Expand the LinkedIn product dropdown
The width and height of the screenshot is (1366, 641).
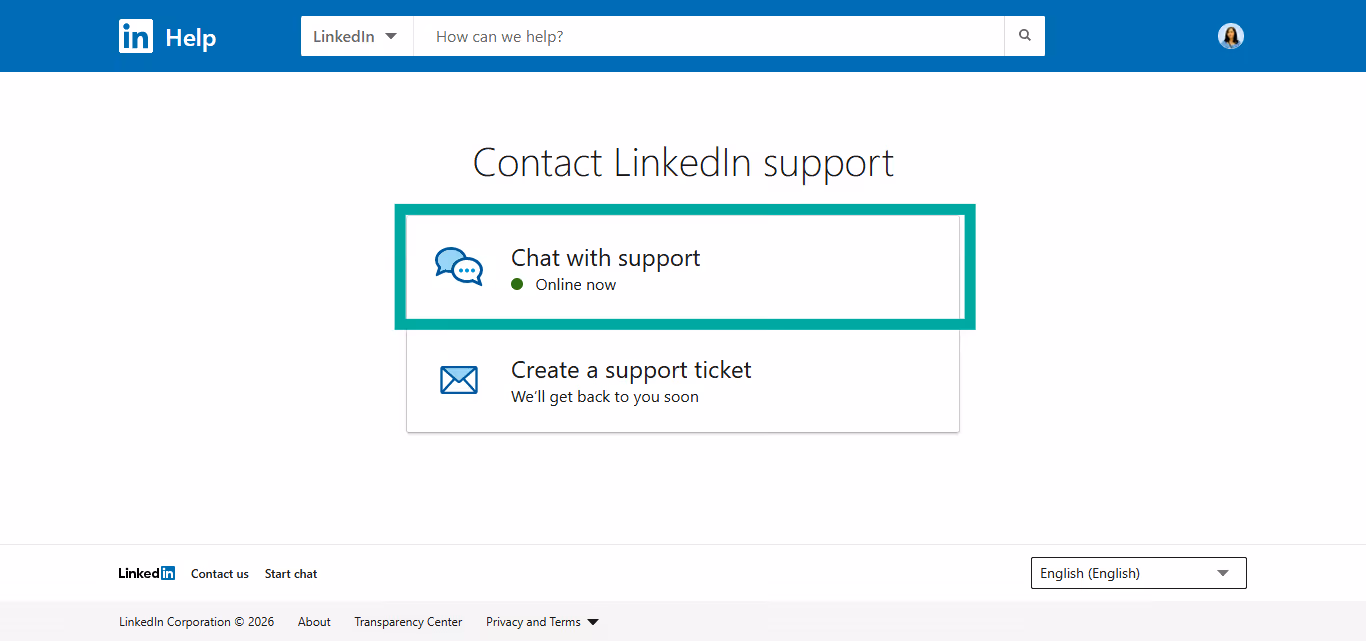[x=357, y=36]
